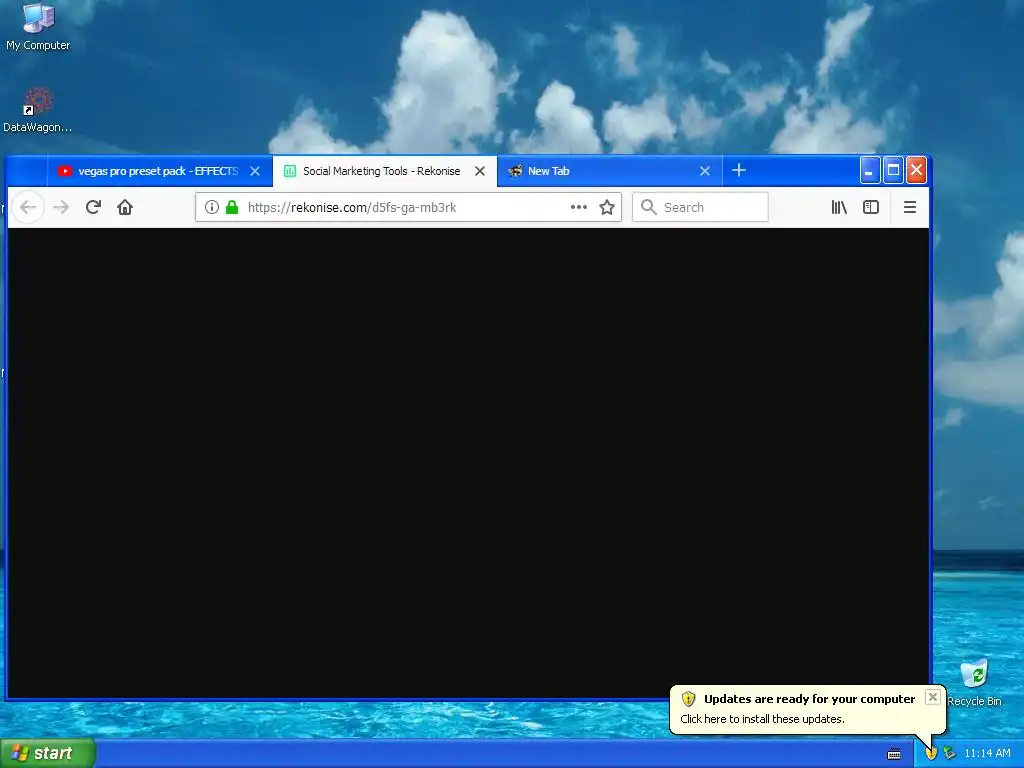The width and height of the screenshot is (1024, 768).
Task: Click the search magnifier icon
Action: click(648, 207)
